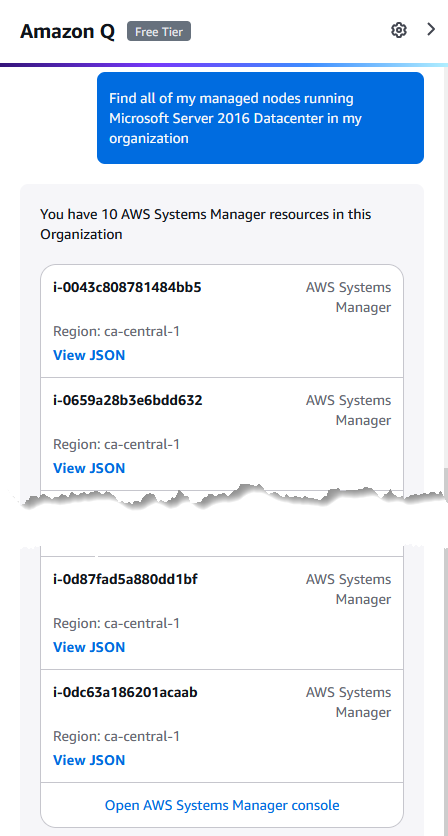This screenshot has width=448, height=836.
Task: Select resource ID i-0d87fad5a880dd1bf
Action: click(x=125, y=580)
